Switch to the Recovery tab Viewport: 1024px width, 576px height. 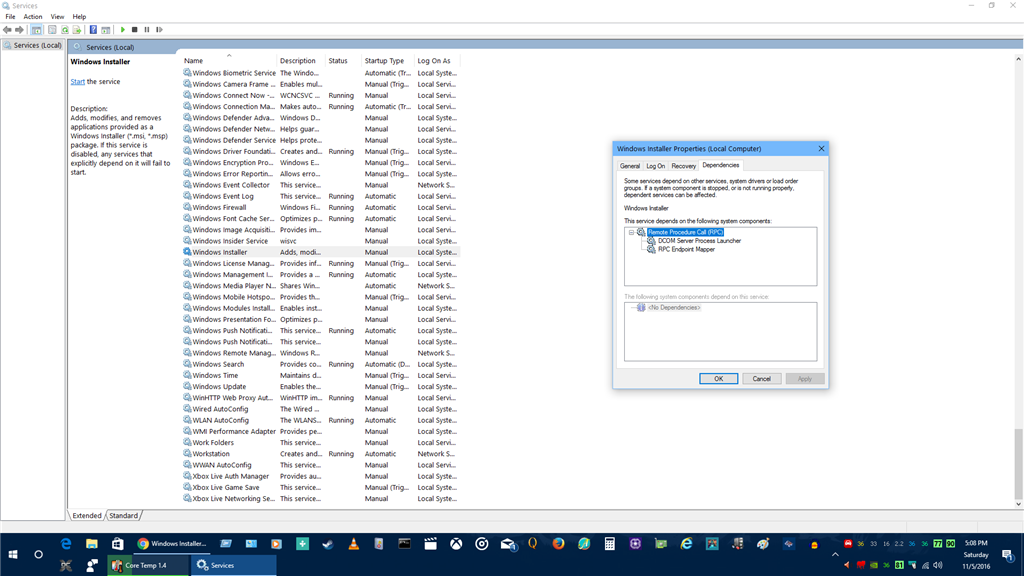coord(683,166)
